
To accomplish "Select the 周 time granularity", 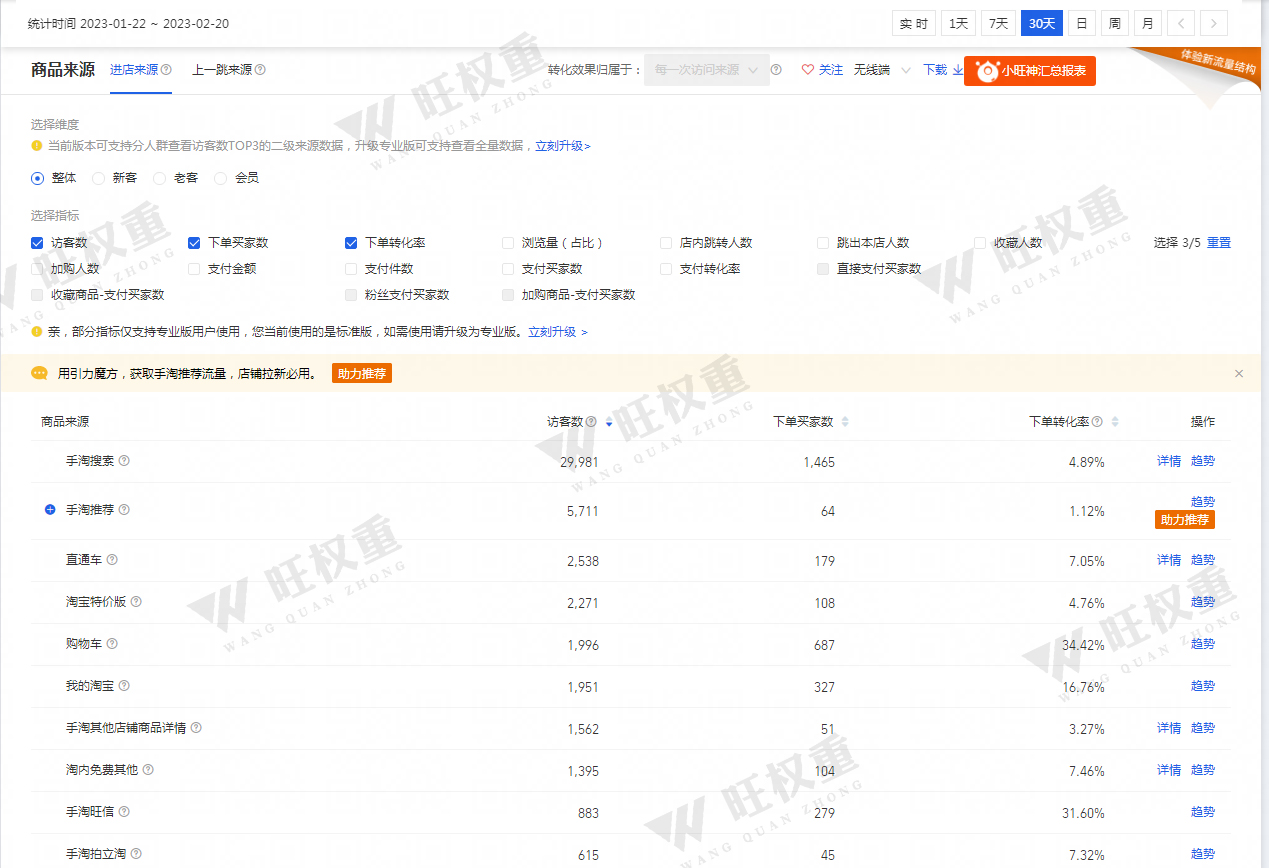I will click(1114, 23).
